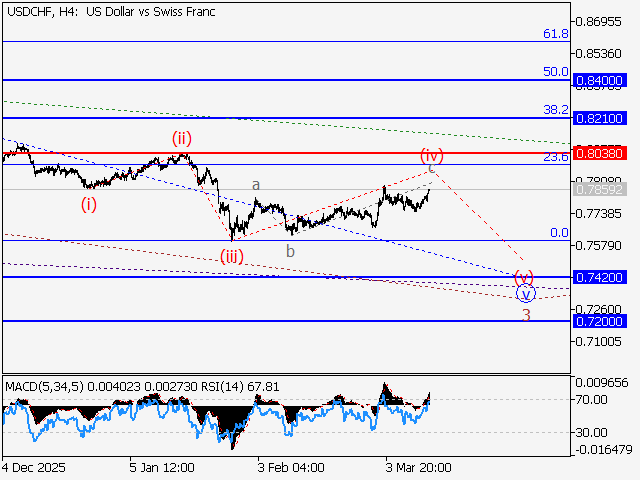Click the red (v) wave label
The image size is (640, 480).
pyautogui.click(x=524, y=276)
